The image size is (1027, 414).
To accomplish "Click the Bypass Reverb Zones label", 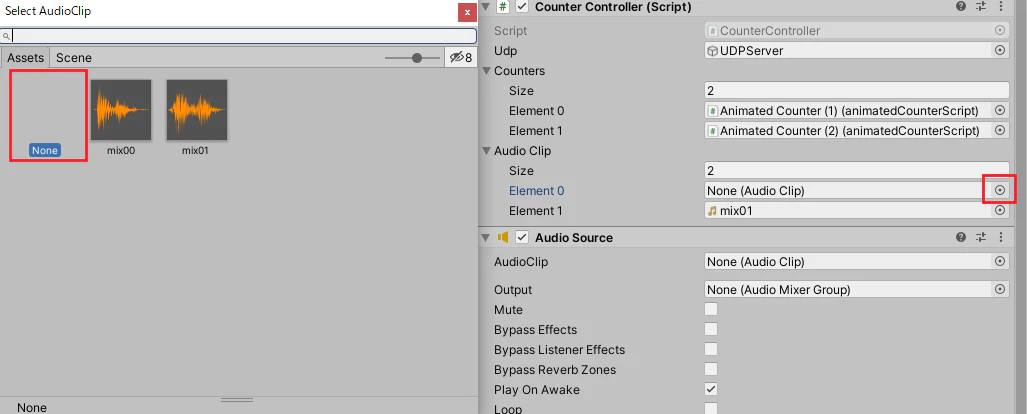I will point(553,369).
